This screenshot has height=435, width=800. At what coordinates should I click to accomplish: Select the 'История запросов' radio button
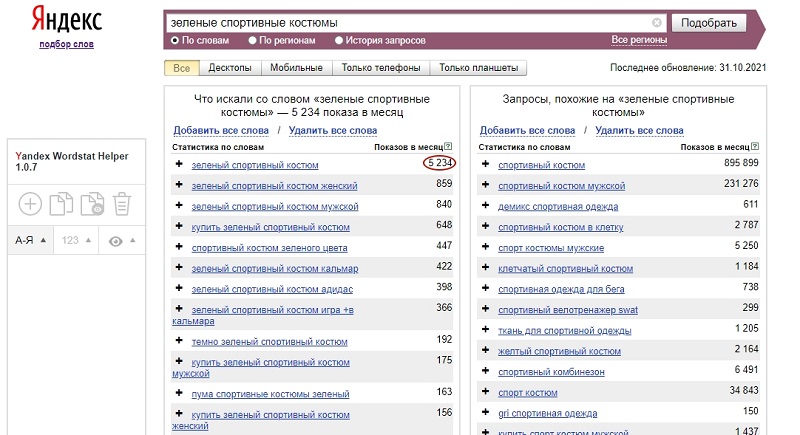(339, 40)
